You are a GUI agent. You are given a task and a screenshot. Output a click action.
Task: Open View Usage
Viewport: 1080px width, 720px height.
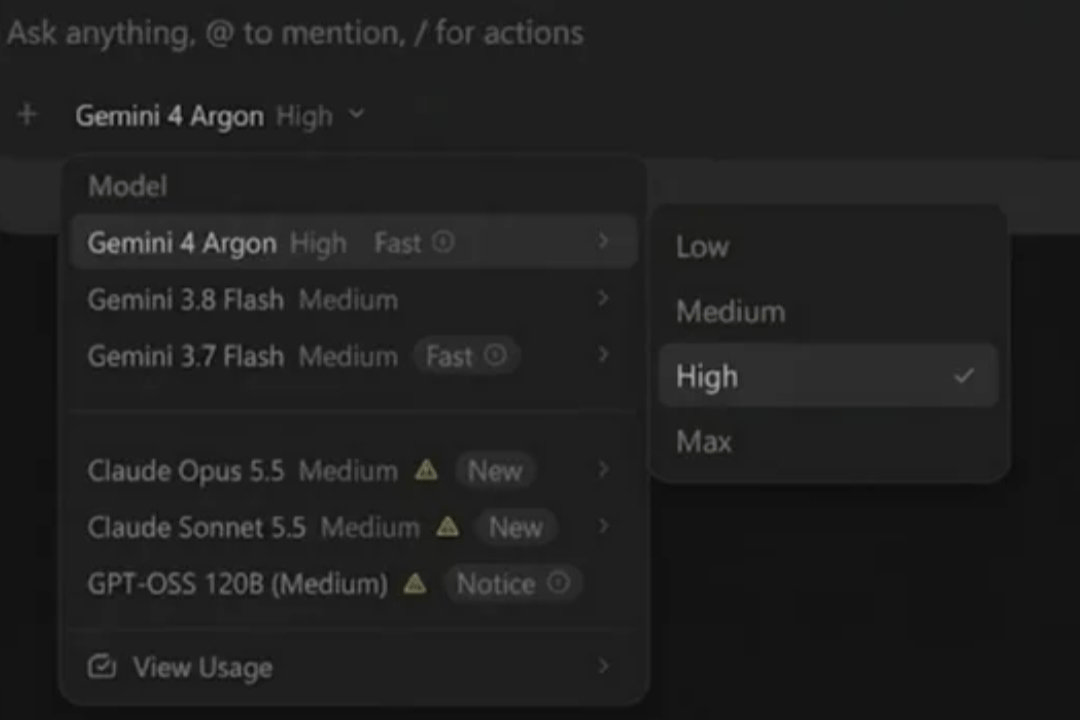click(353, 666)
